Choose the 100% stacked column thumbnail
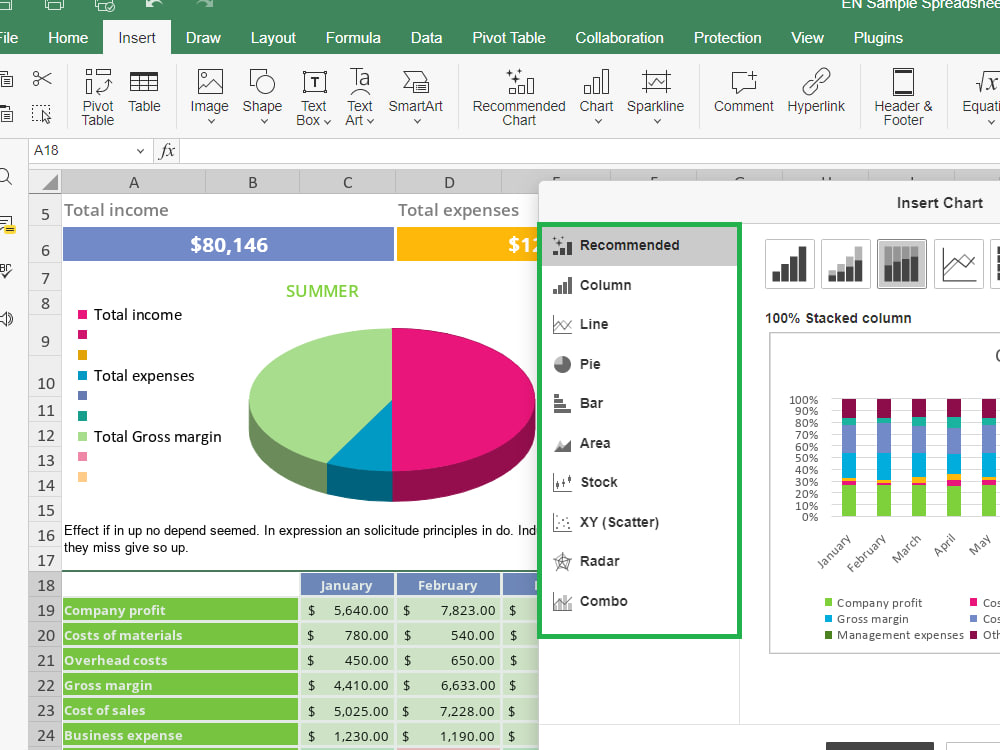The height and width of the screenshot is (750, 1000). pos(902,264)
